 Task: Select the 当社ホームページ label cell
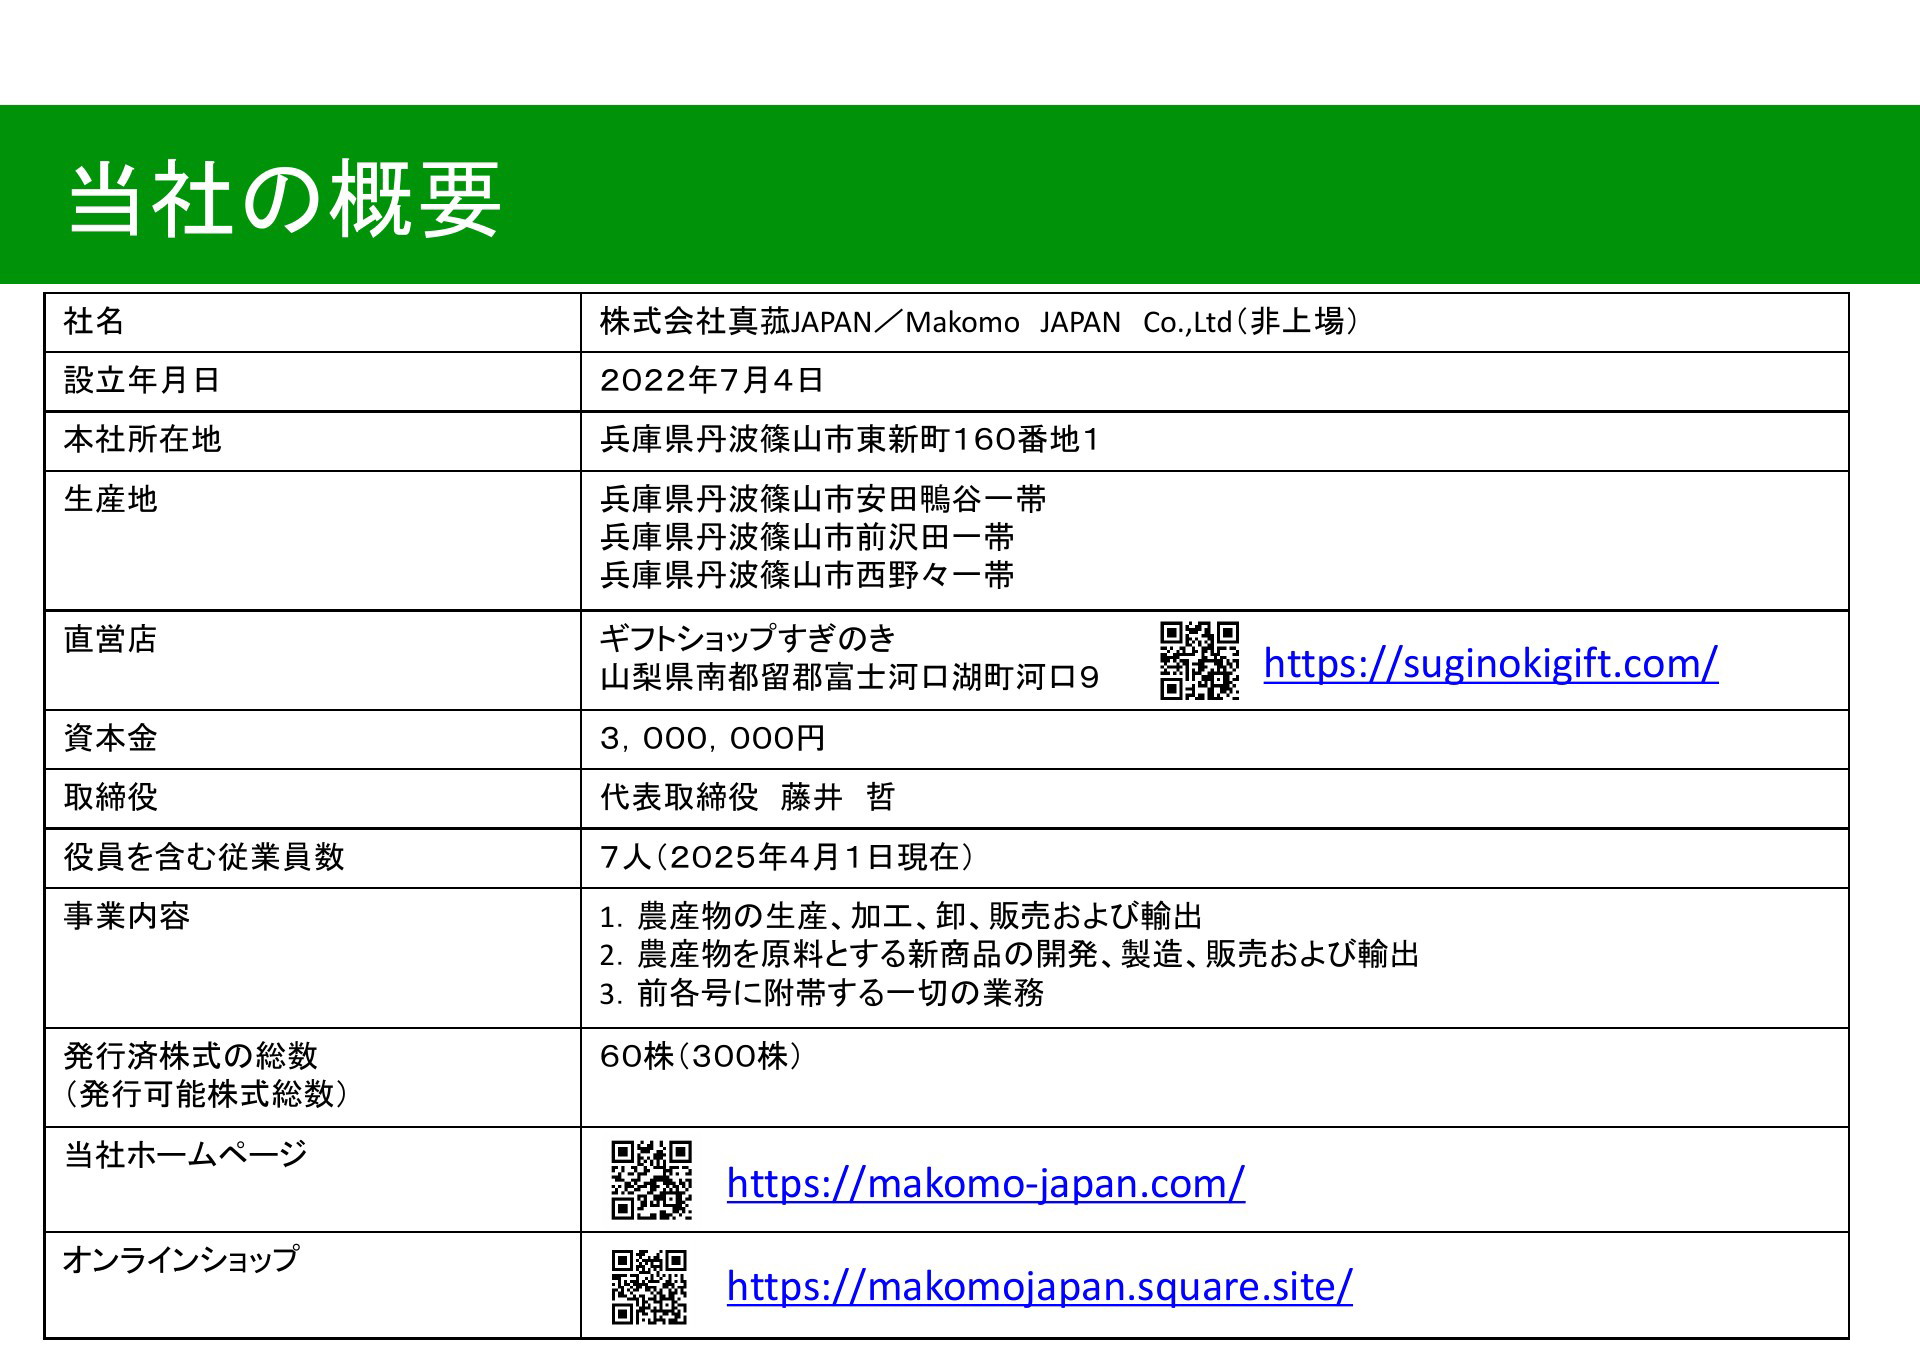[312, 1179]
